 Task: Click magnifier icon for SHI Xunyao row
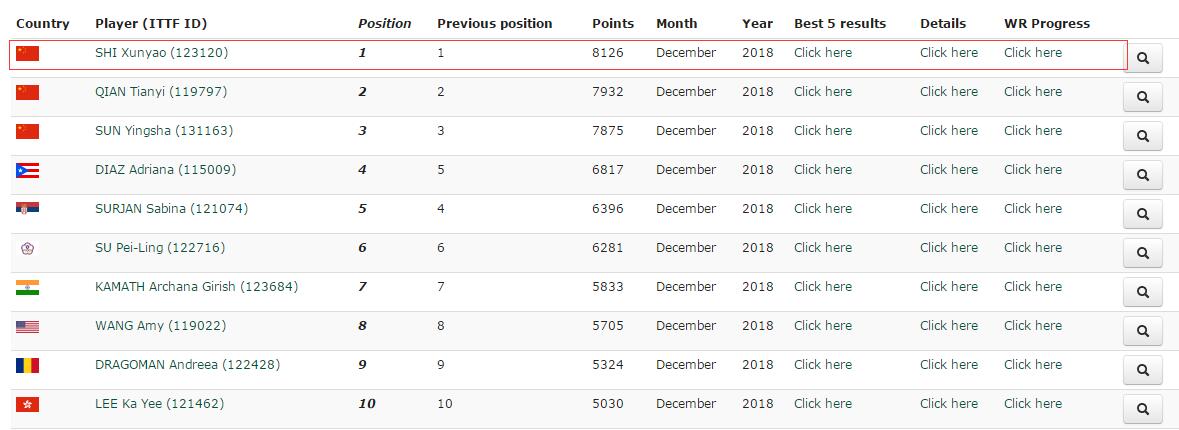pyautogui.click(x=1142, y=58)
